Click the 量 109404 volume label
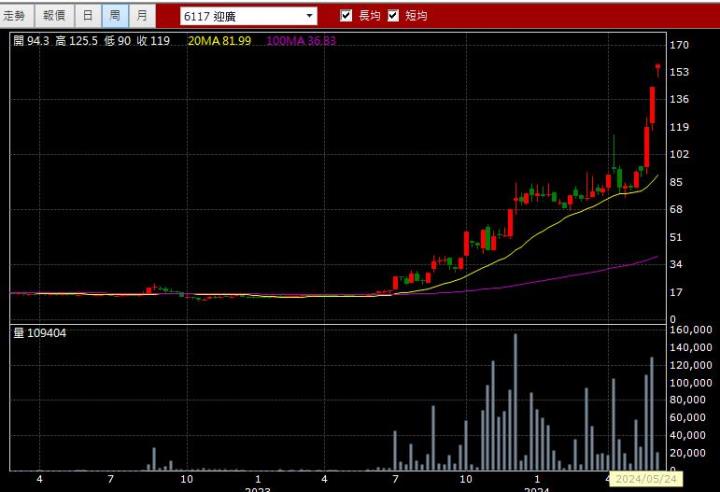The width and height of the screenshot is (720, 492). coord(40,332)
